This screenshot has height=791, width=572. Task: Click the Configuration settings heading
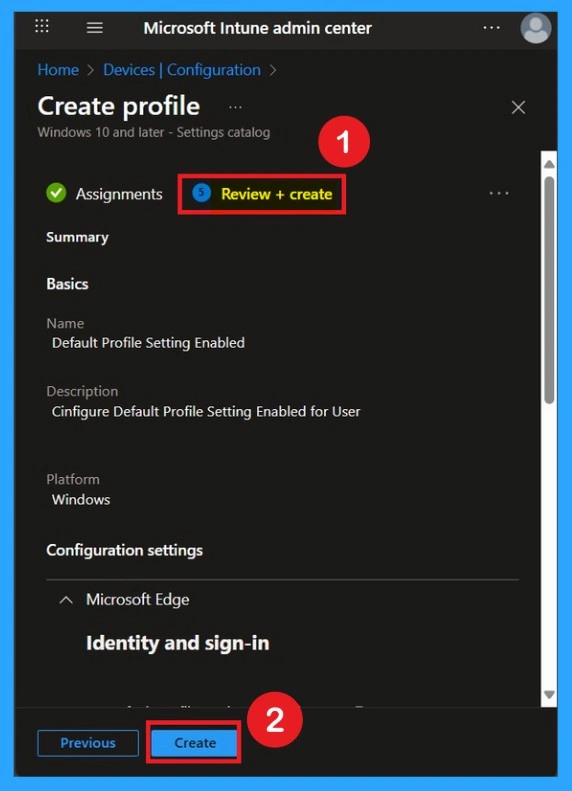pyautogui.click(x=125, y=550)
